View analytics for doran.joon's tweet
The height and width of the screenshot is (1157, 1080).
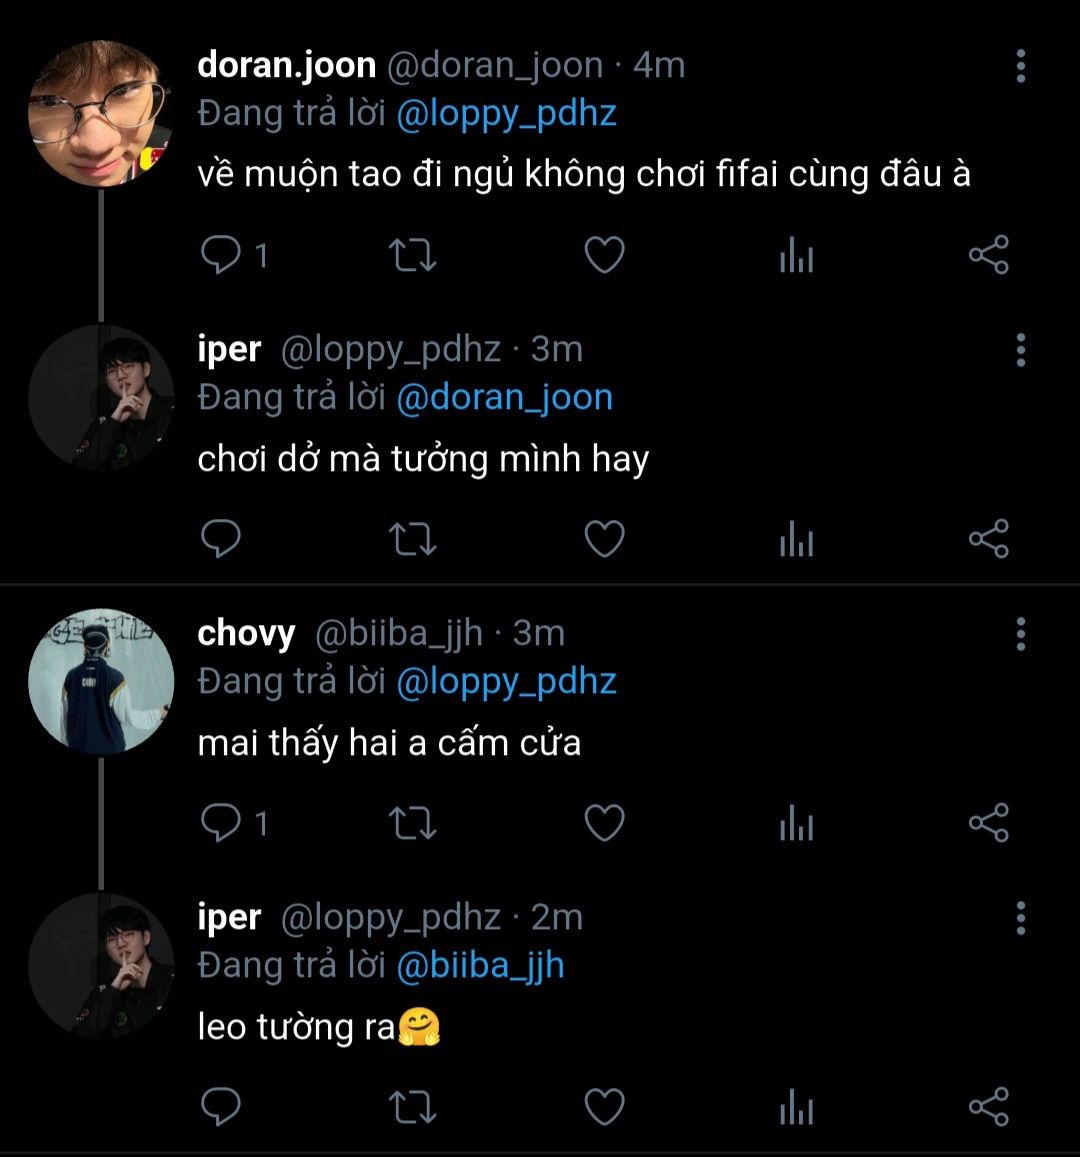[x=796, y=257]
